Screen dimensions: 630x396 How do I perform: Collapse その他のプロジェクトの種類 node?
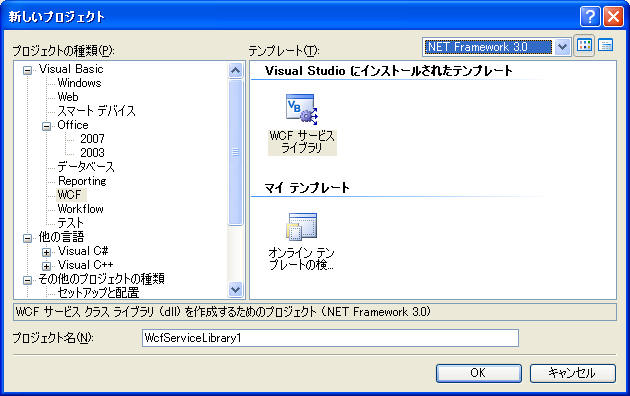(x=27, y=280)
